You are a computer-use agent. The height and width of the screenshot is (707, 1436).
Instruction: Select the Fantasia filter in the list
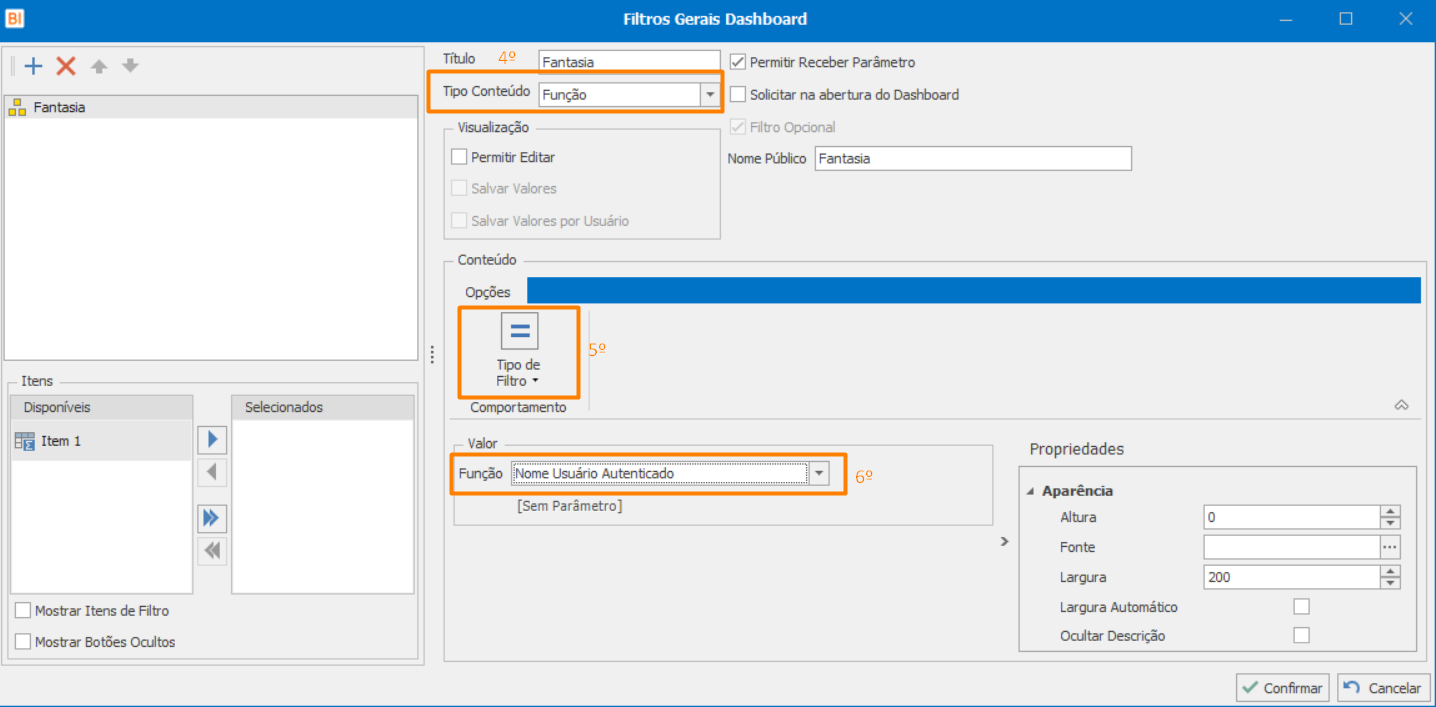(x=59, y=107)
